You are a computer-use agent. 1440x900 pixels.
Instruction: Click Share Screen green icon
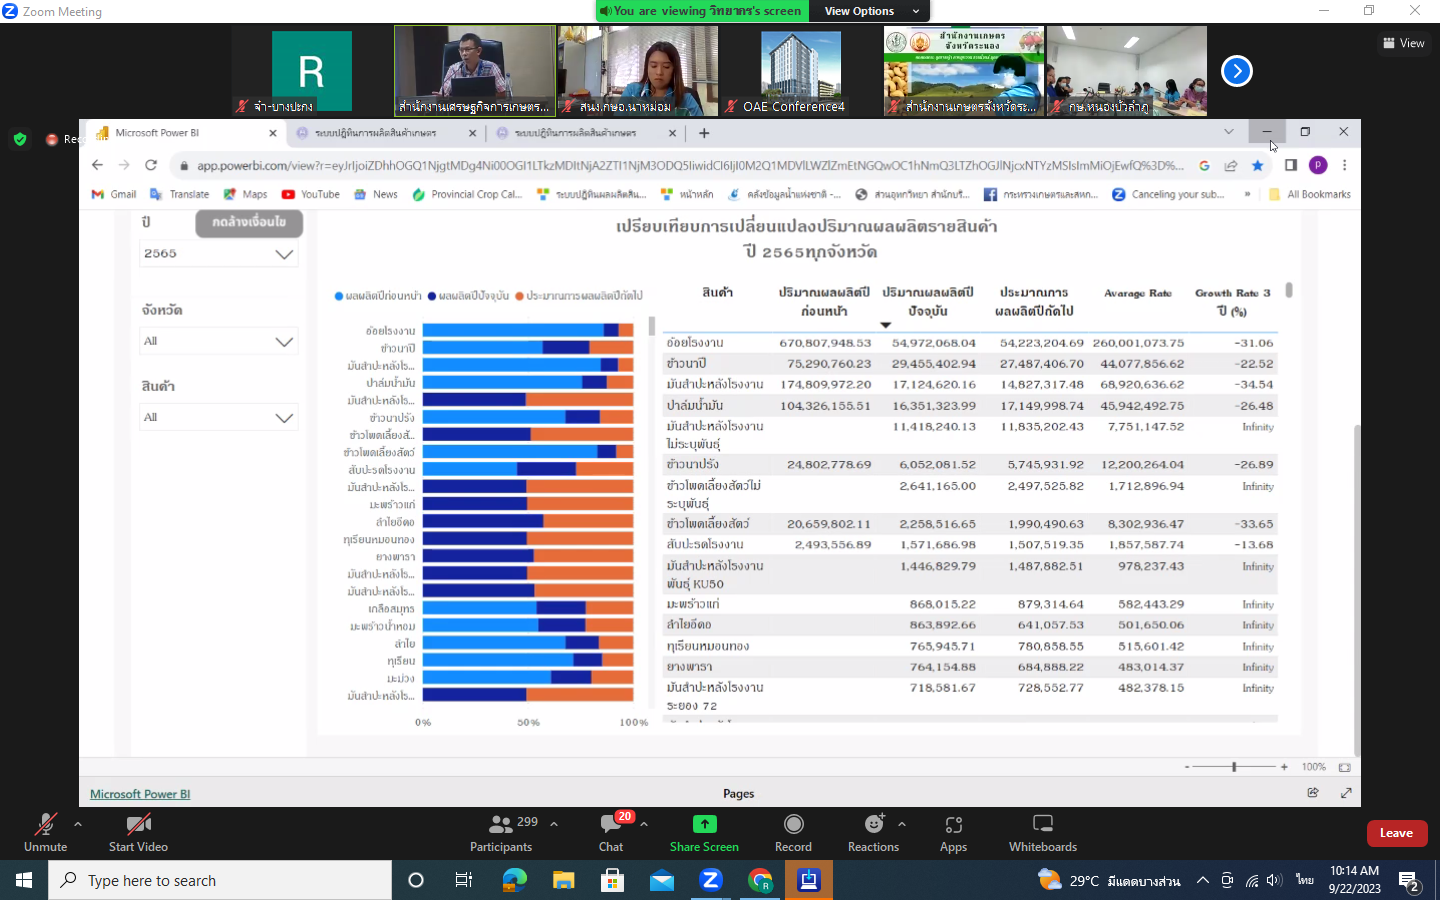(704, 824)
